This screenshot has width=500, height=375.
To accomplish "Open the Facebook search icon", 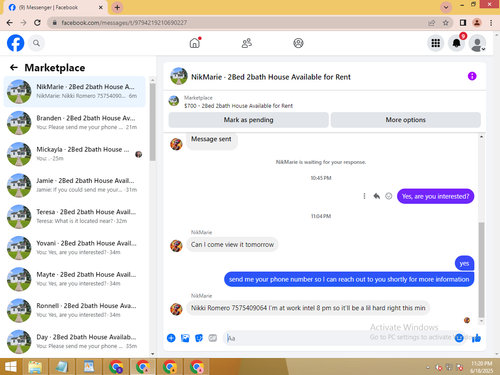I will pos(36,43).
